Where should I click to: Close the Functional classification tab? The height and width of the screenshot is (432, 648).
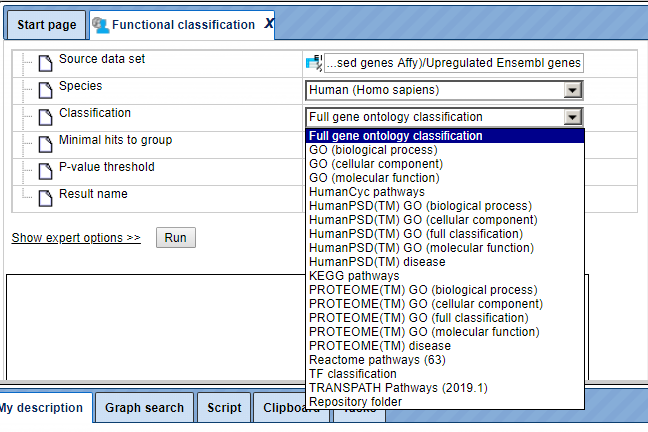(x=269, y=24)
